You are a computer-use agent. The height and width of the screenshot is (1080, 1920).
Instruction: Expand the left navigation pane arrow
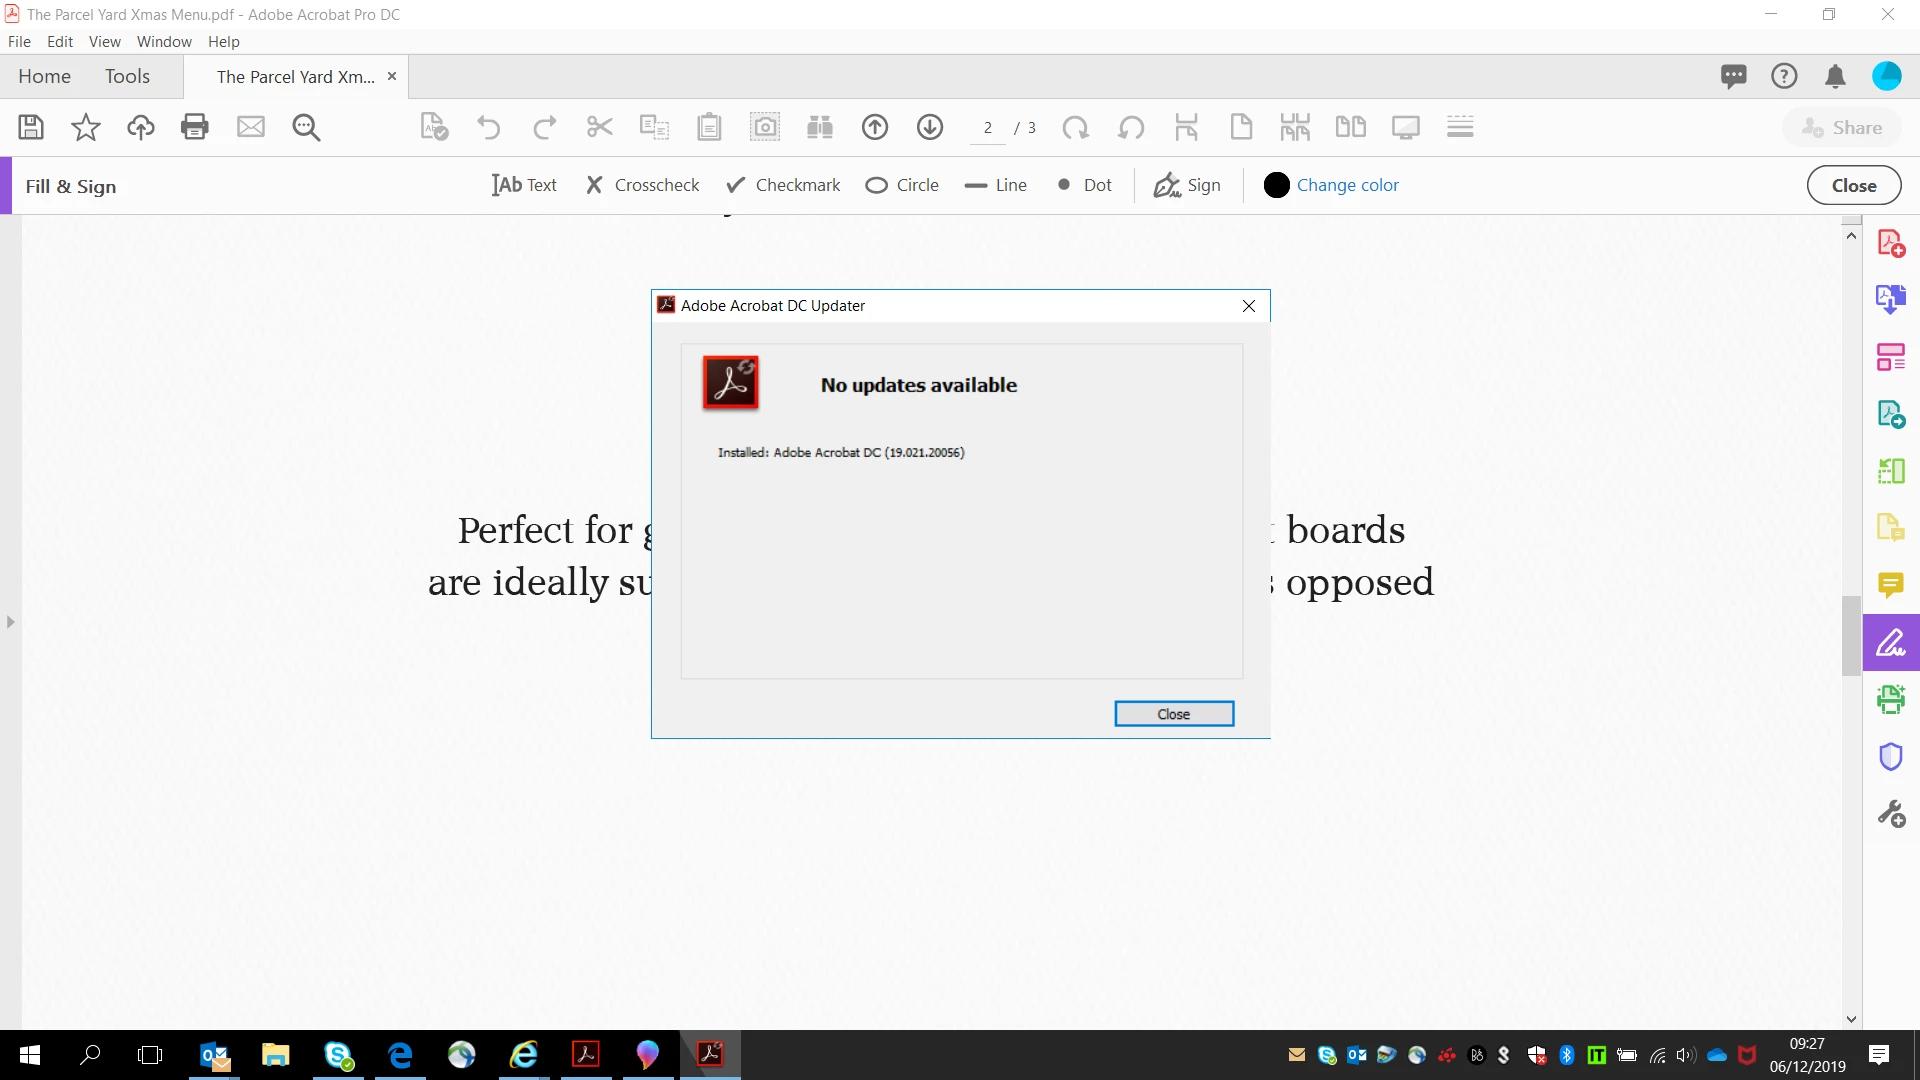point(10,622)
